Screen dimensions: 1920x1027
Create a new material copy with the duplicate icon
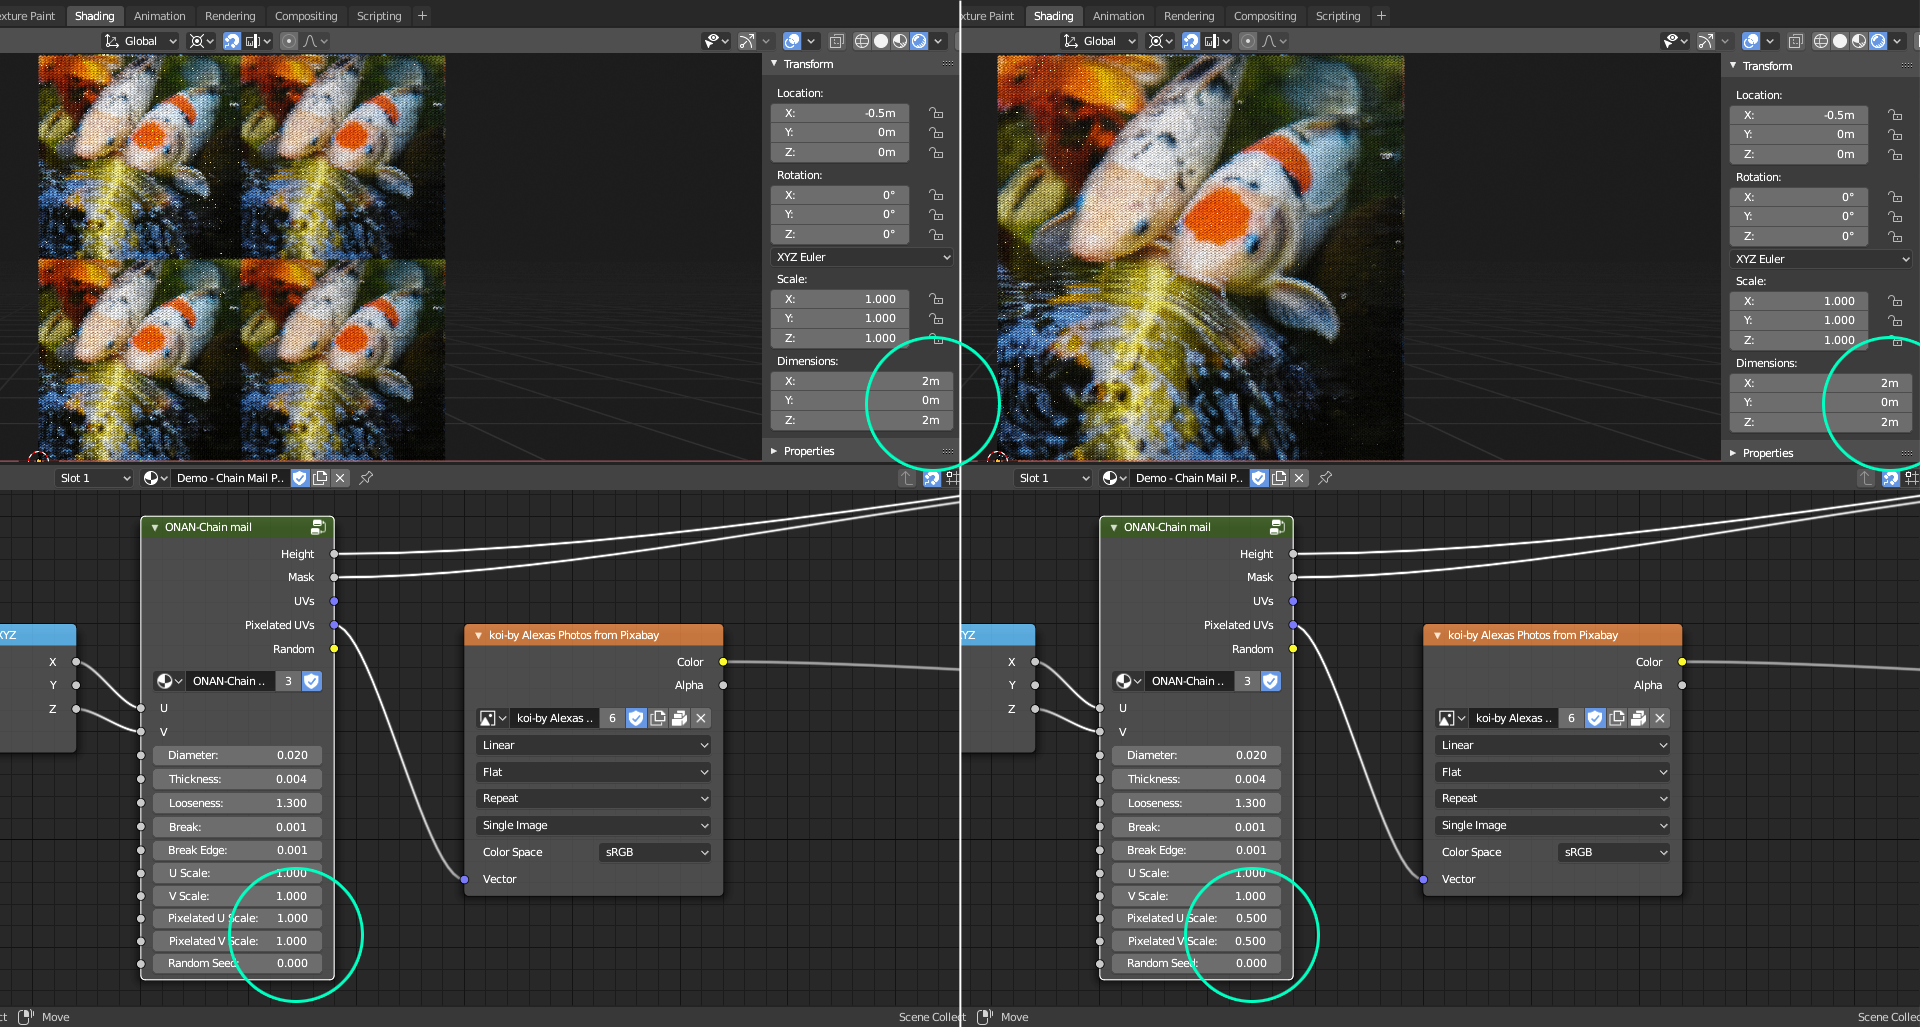pos(320,478)
